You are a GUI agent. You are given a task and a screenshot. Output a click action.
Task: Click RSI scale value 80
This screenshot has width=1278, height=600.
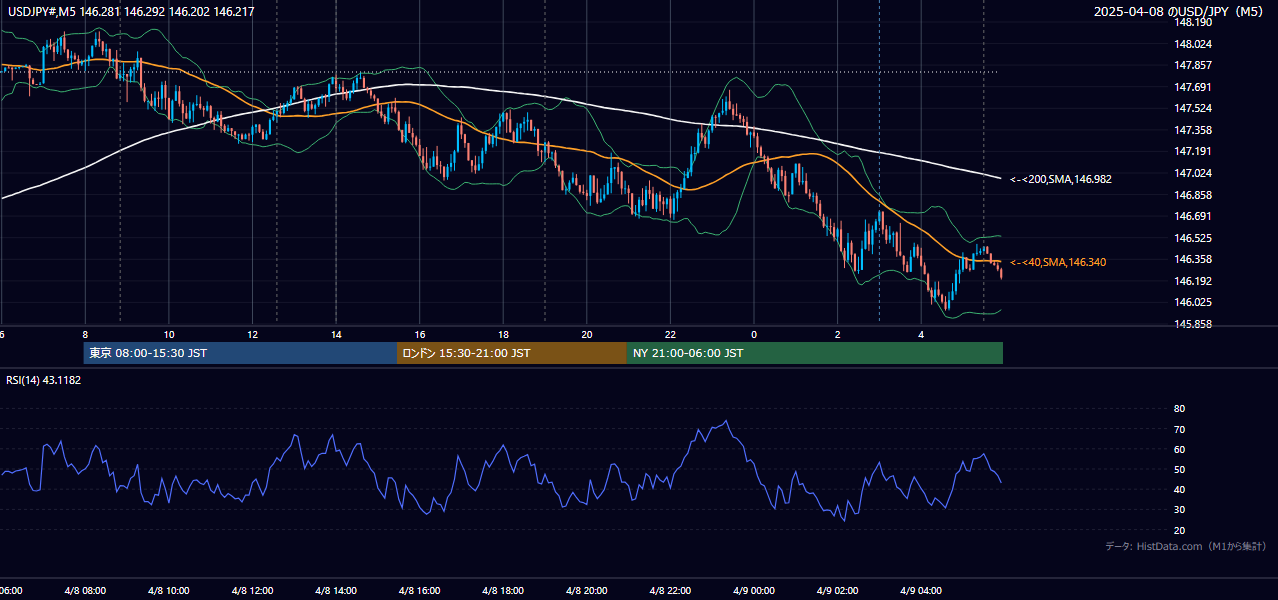pos(1179,409)
